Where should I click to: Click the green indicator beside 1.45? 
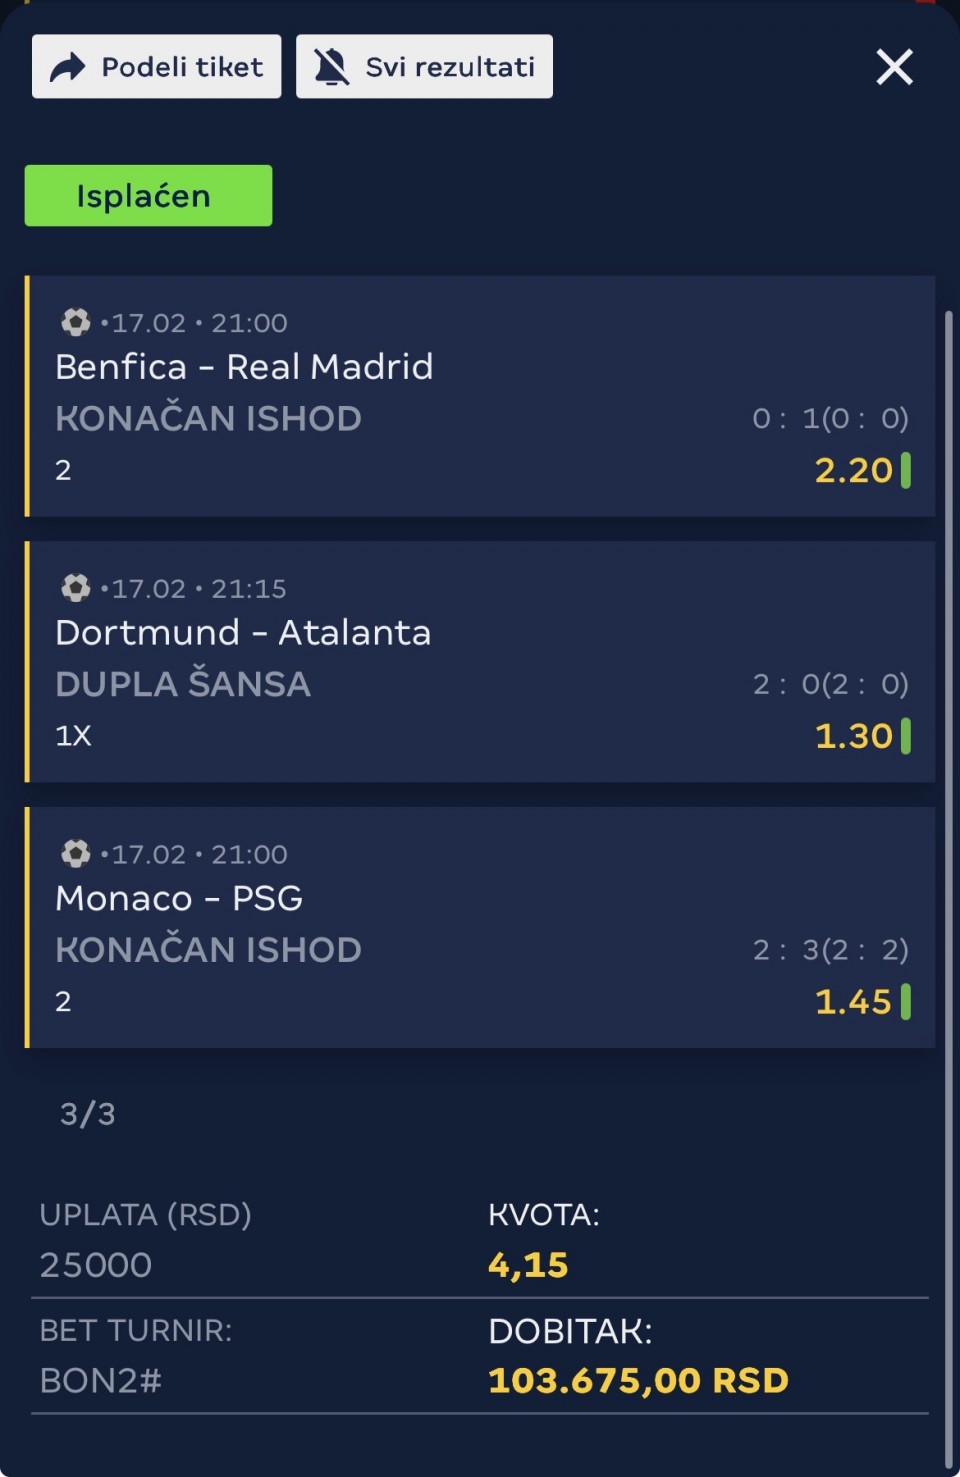(906, 1002)
